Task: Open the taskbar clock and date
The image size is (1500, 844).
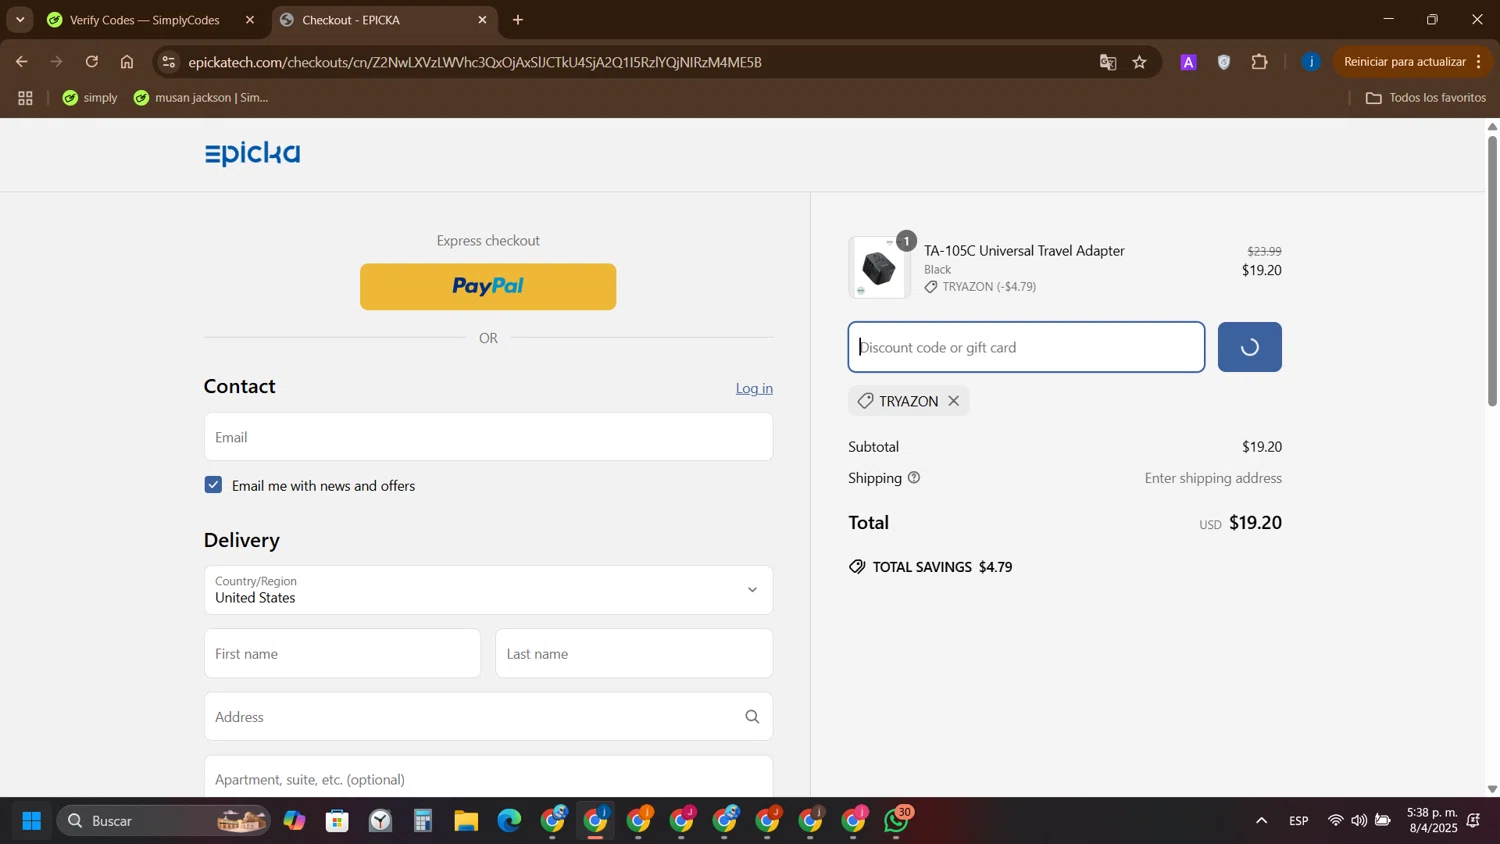Action: point(1432,821)
